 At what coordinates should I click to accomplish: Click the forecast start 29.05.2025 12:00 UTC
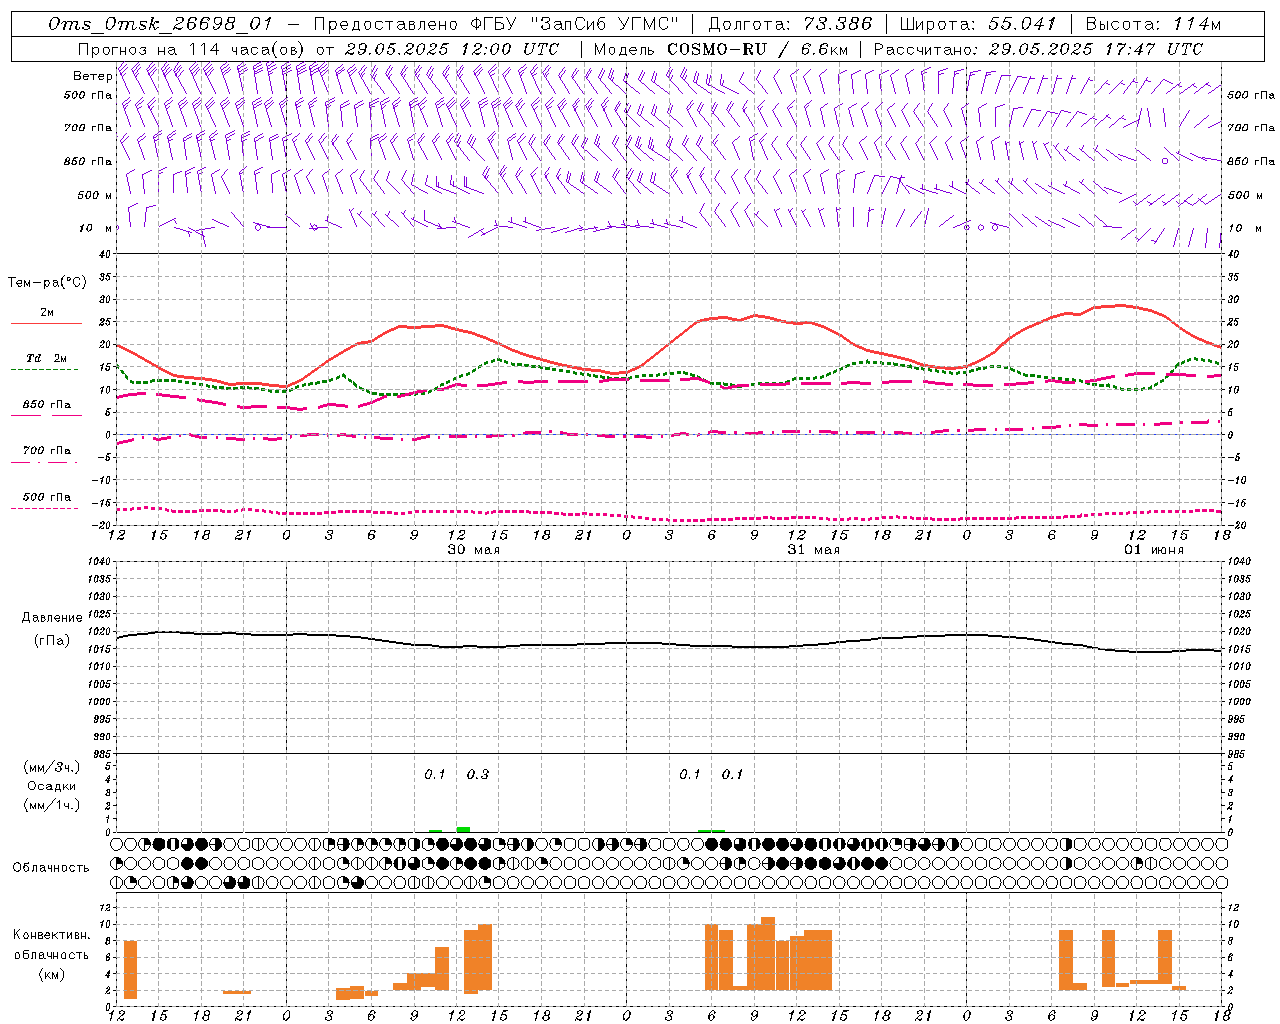pos(452,49)
